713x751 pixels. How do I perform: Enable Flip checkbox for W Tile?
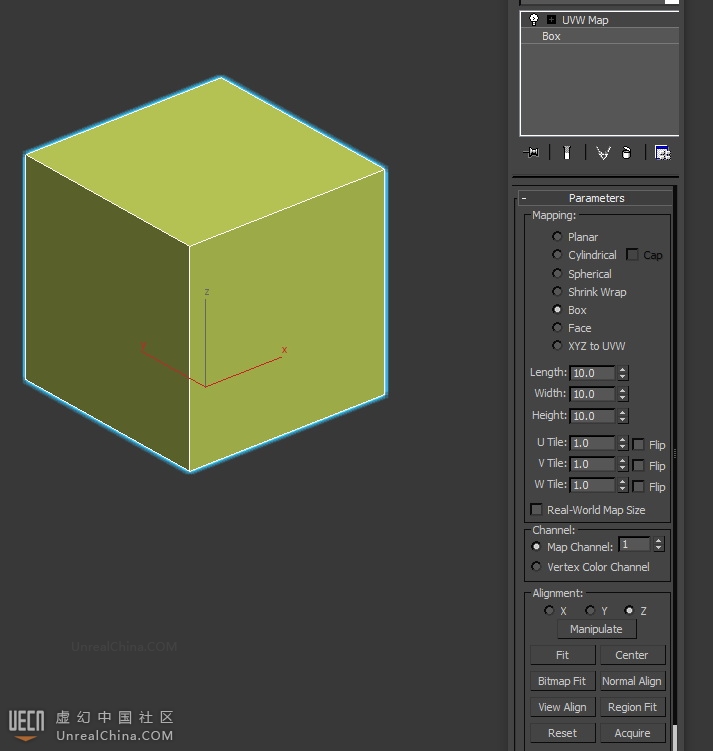(638, 486)
